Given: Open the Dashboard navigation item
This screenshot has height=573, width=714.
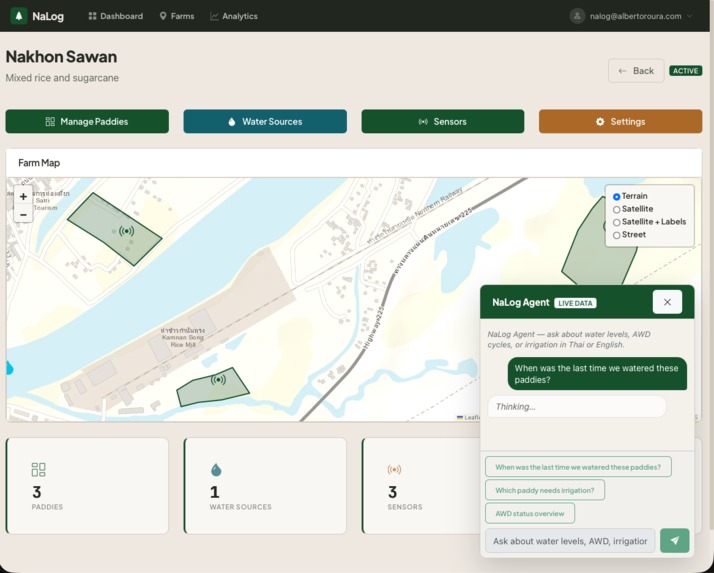Looking at the screenshot, I should coord(116,16).
